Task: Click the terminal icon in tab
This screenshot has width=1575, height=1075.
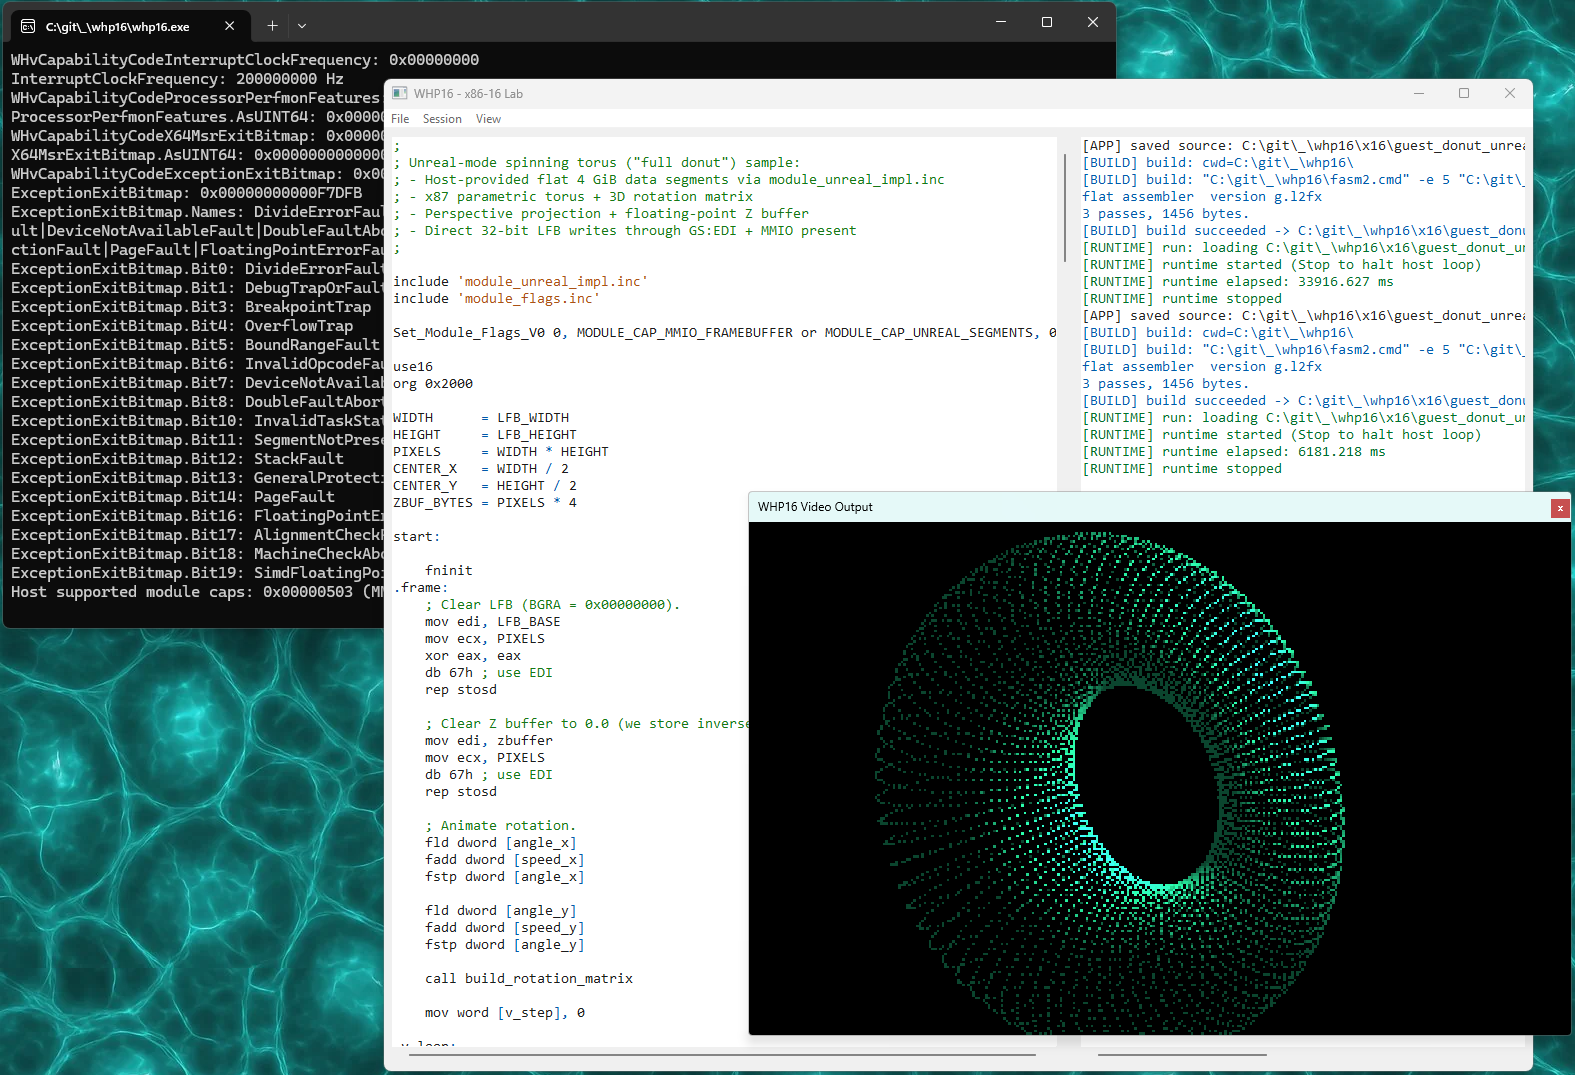Action: [28, 27]
